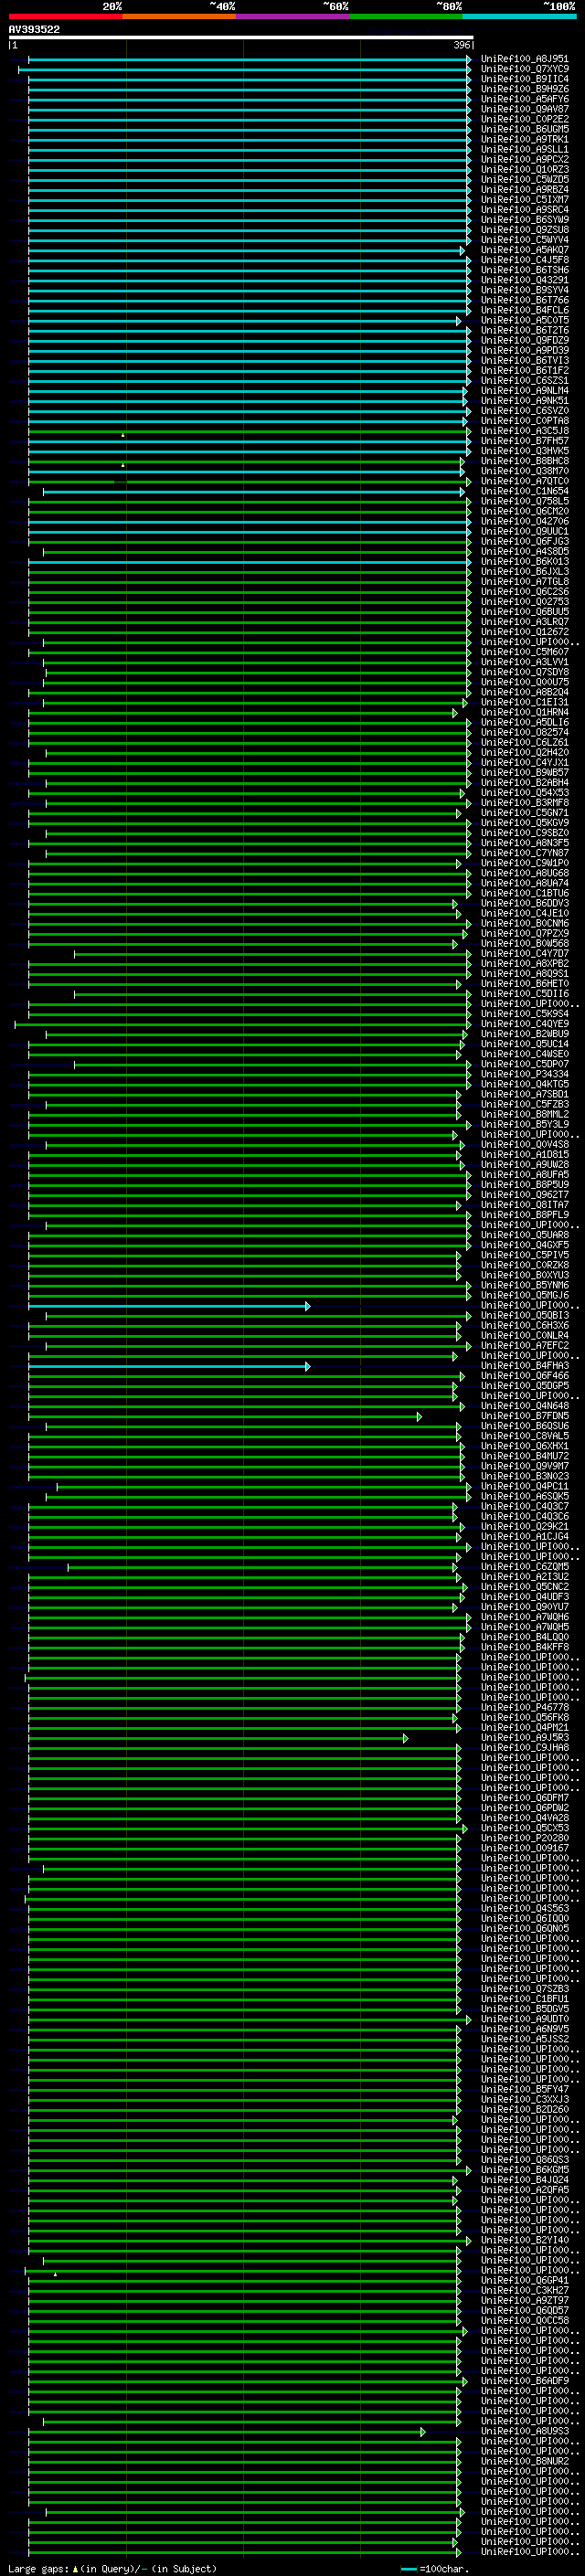This screenshot has height=2576, width=585.
Task: Click the red 20% identity legend bar
Action: 65,16
